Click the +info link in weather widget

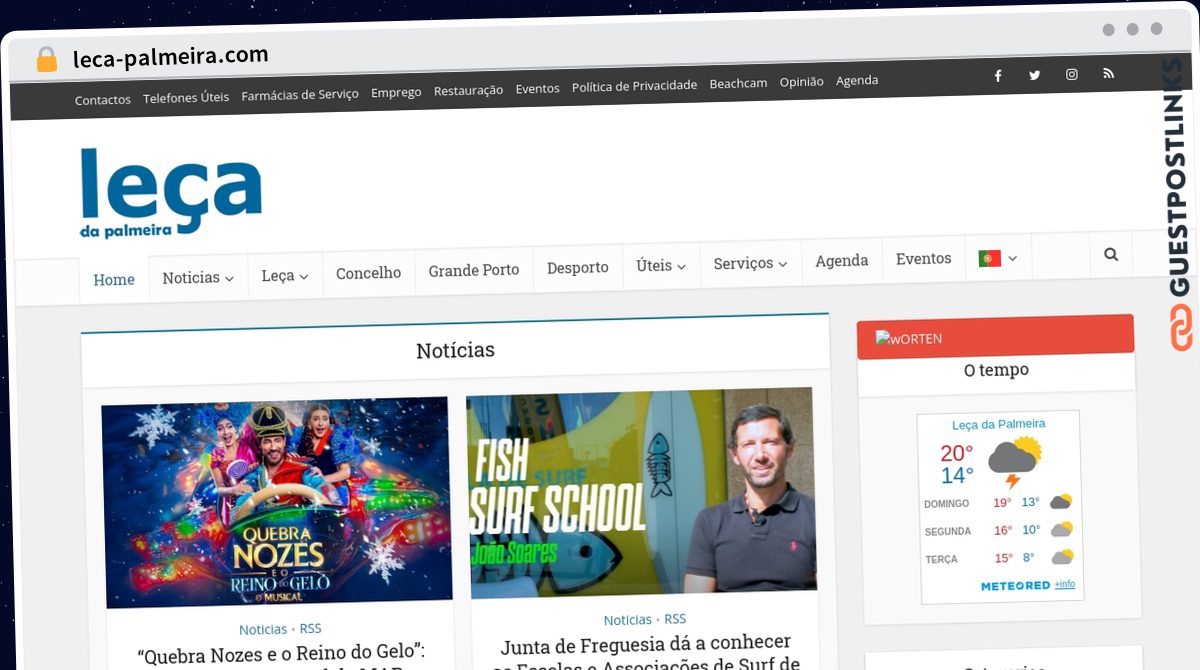[1065, 584]
